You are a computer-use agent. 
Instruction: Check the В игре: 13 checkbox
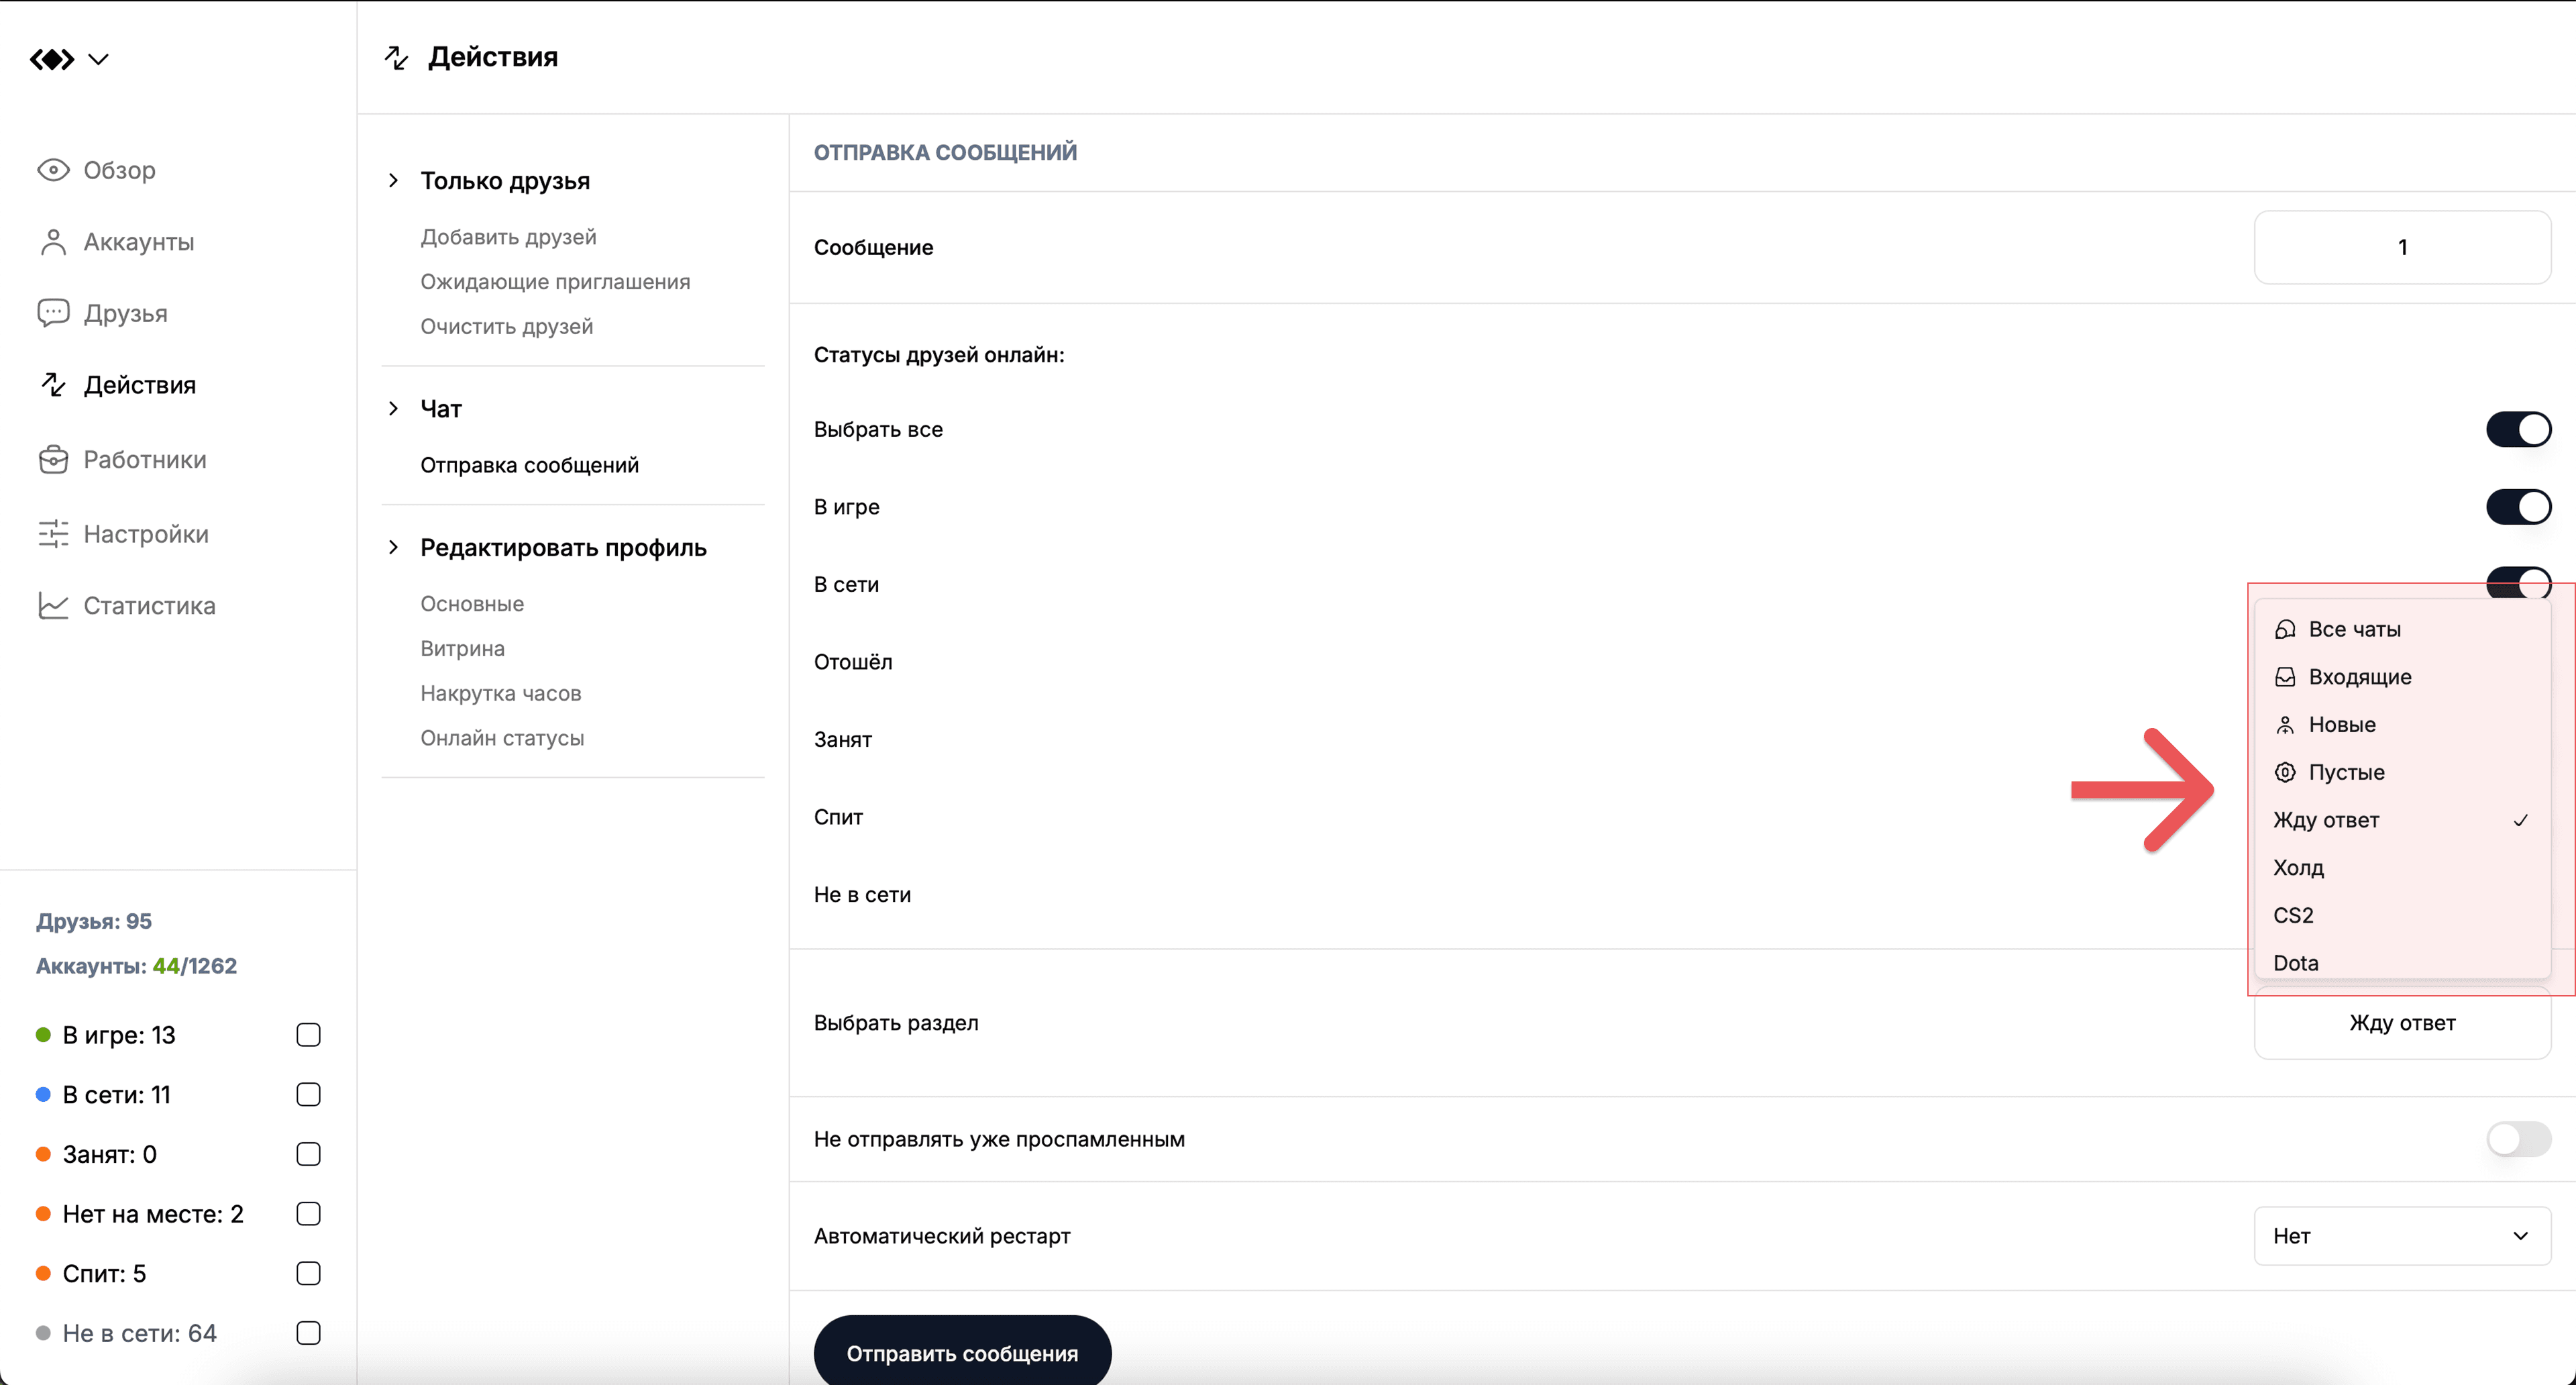point(308,1035)
